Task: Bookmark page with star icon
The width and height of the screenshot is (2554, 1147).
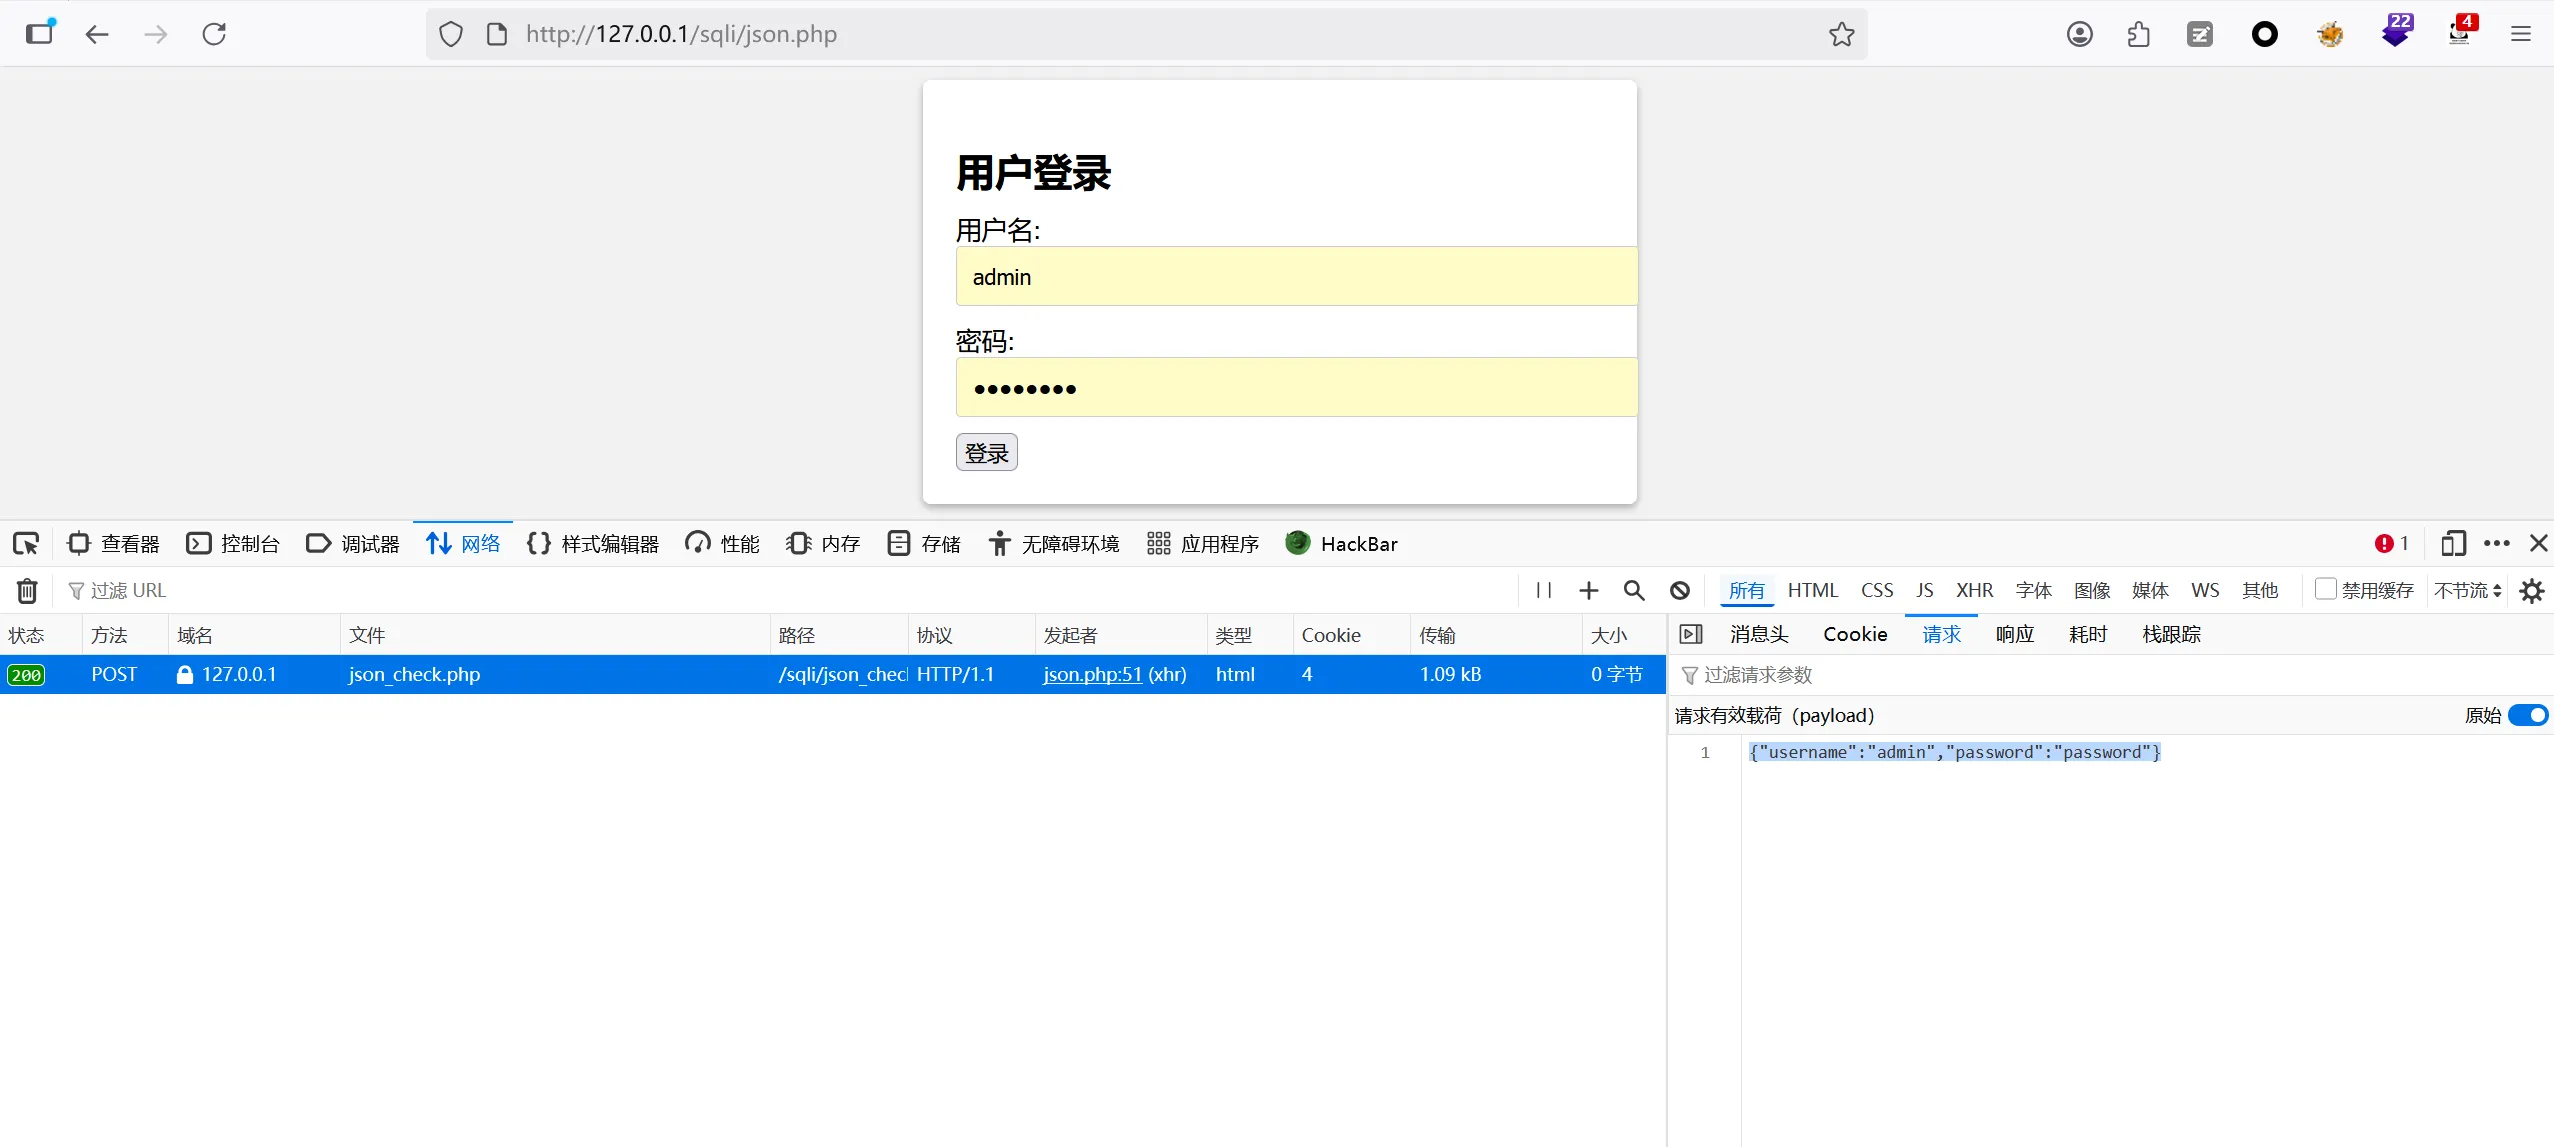Action: 1841,34
